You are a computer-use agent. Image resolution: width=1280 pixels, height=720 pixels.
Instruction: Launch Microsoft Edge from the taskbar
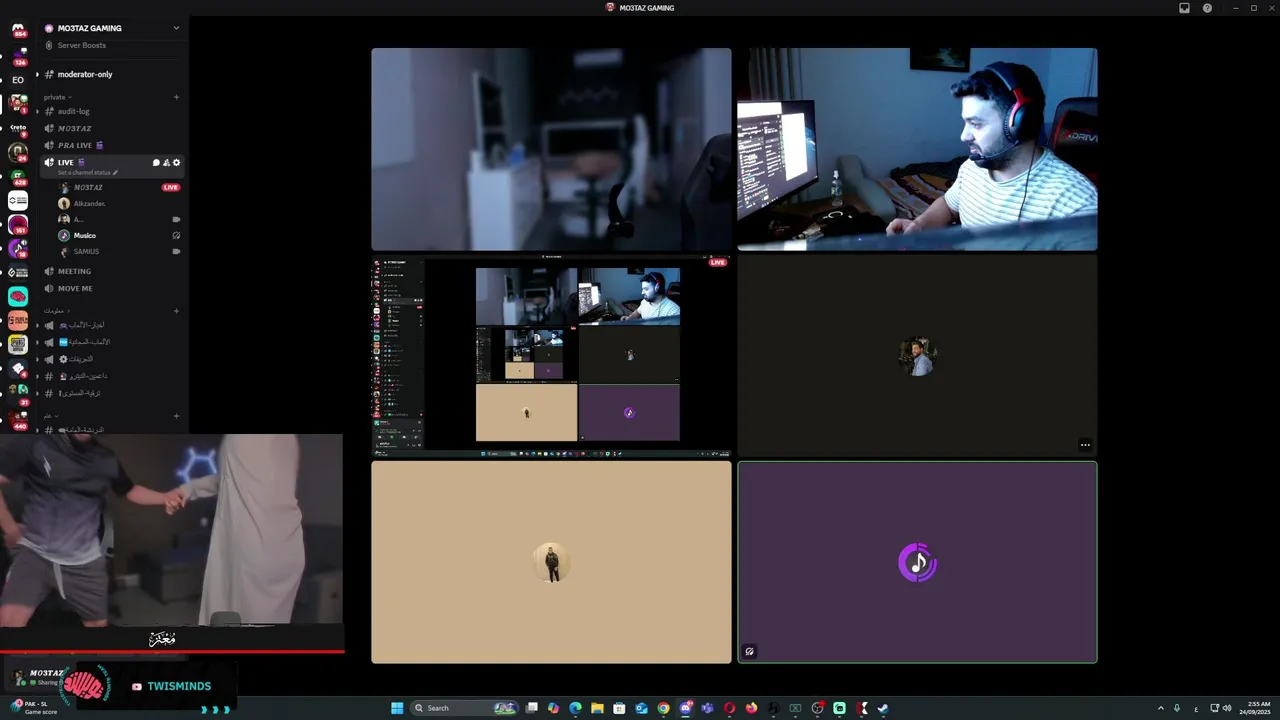pyautogui.click(x=575, y=708)
